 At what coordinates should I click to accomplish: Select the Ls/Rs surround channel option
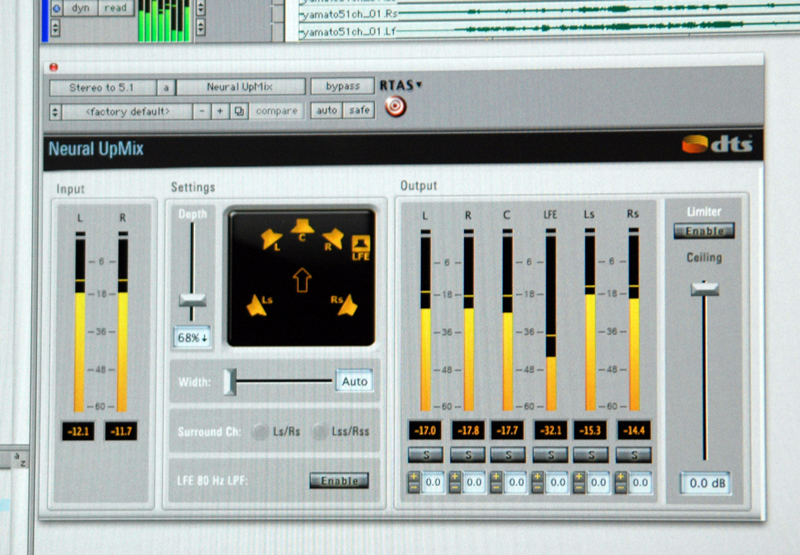click(x=260, y=431)
